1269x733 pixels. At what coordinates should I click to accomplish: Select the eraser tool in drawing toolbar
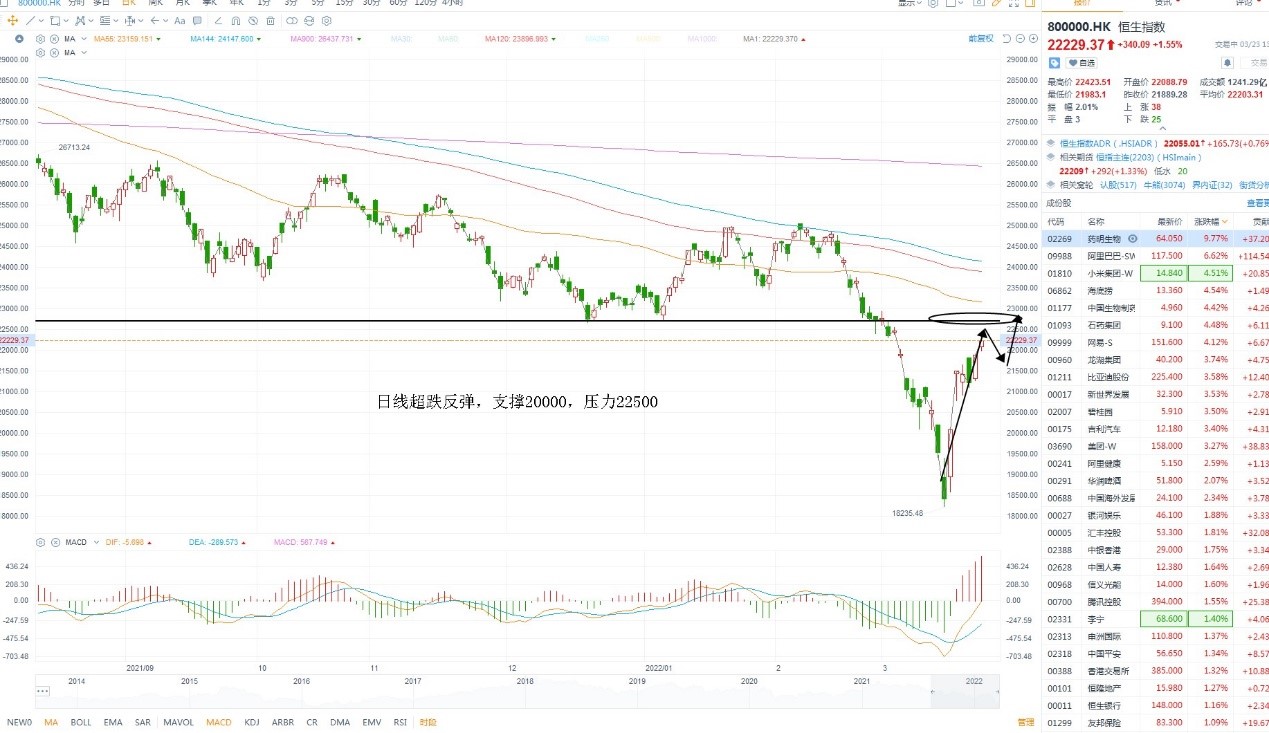click(x=218, y=21)
